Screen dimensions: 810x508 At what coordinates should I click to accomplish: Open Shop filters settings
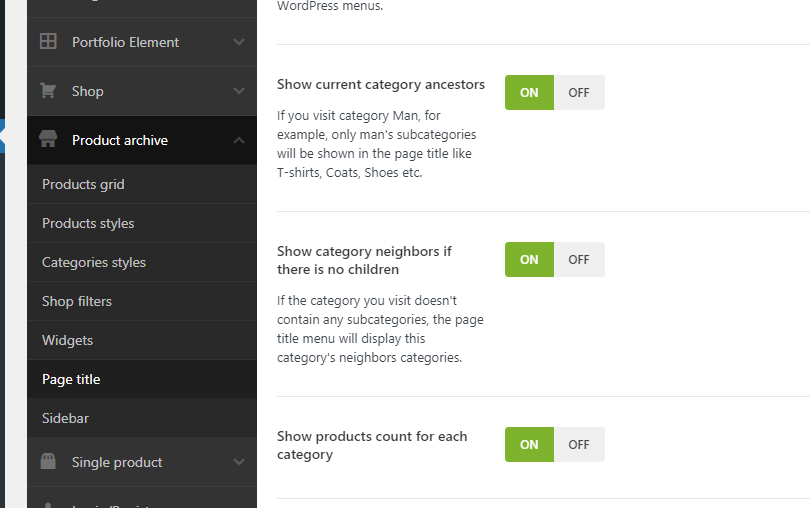(x=77, y=301)
